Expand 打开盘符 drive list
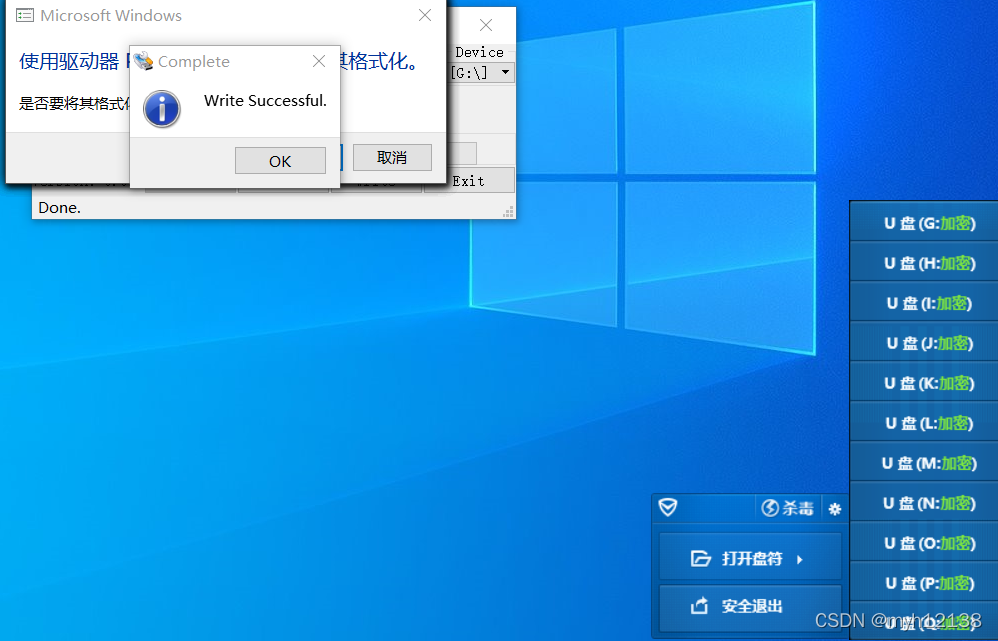The width and height of the screenshot is (998, 641). pyautogui.click(x=750, y=558)
